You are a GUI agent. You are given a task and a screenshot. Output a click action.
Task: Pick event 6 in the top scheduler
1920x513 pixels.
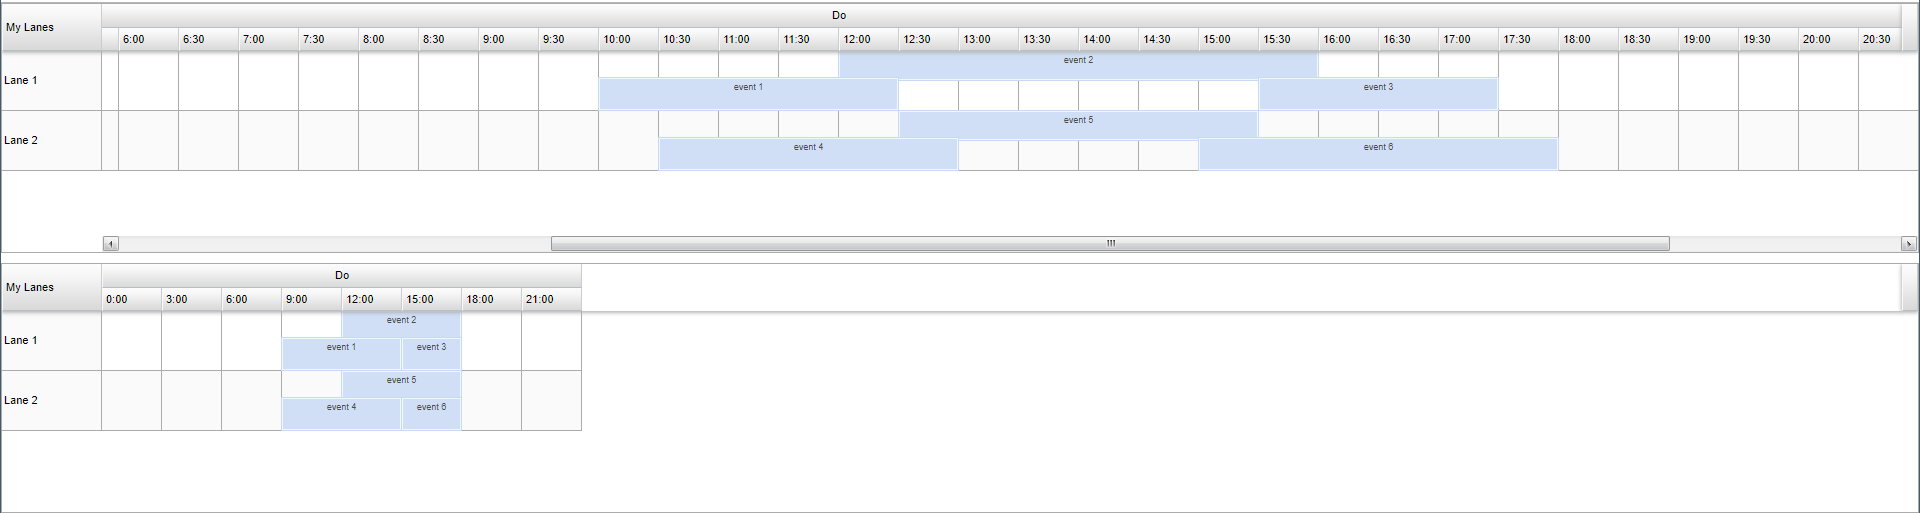click(1378, 154)
